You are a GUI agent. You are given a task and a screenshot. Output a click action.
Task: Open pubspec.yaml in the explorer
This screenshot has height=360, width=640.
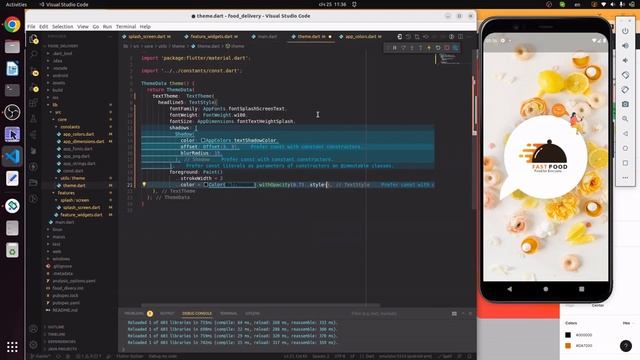pos(66,303)
